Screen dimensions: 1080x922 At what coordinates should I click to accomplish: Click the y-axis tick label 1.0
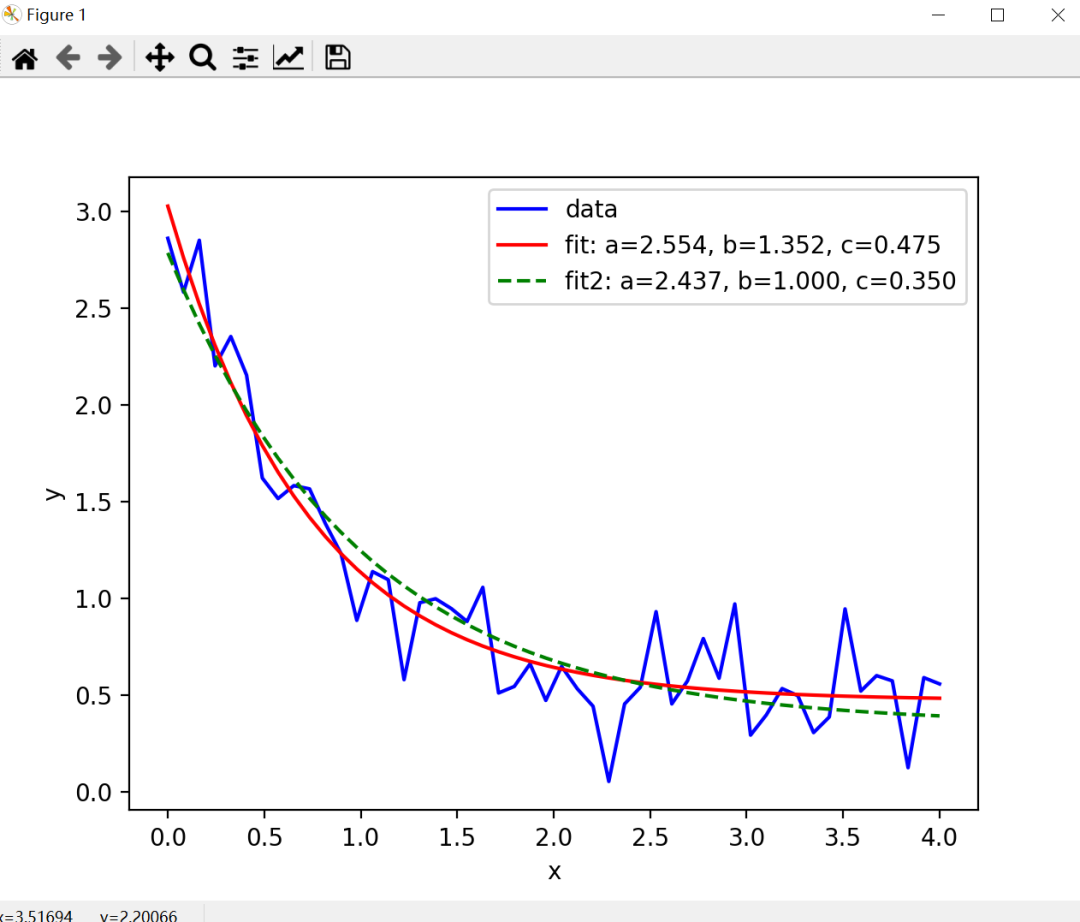94,600
